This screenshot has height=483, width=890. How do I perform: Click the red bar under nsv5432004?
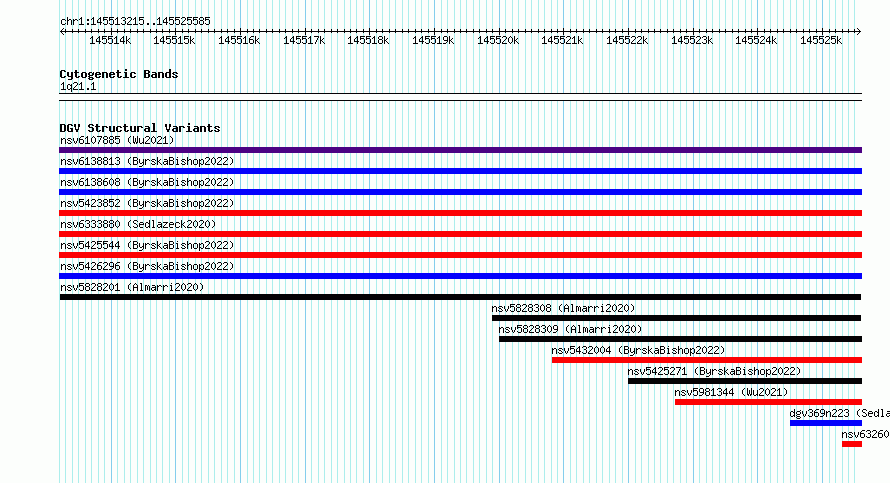(x=707, y=360)
